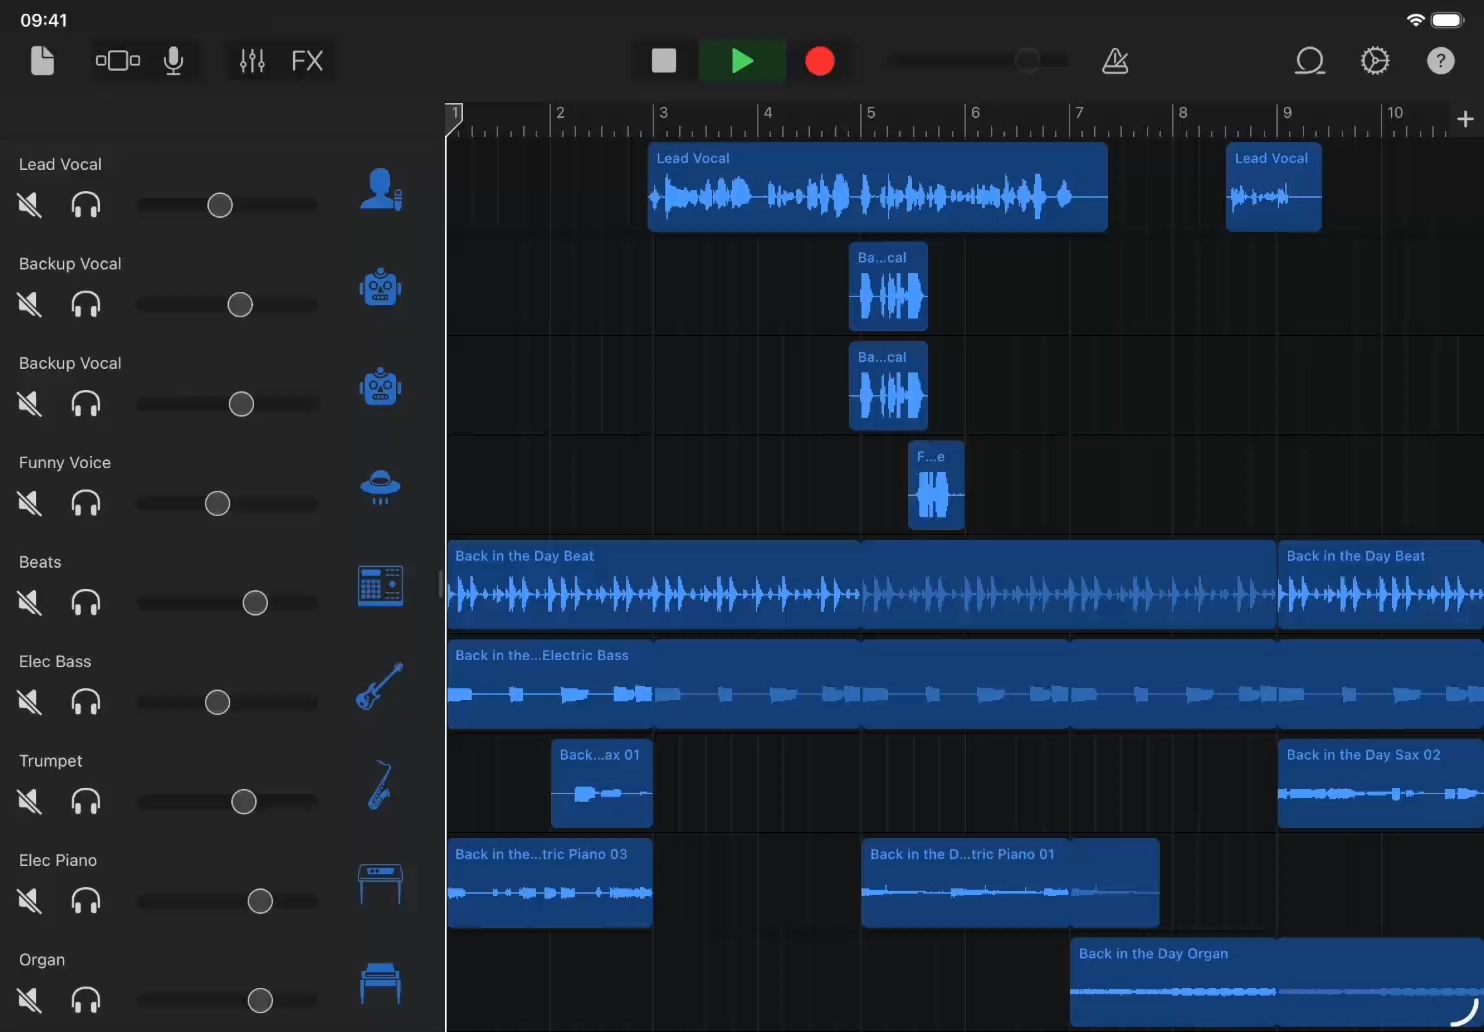The image size is (1484, 1032).
Task: Click the Backup Vocal volume slider knob
Action: (x=240, y=305)
